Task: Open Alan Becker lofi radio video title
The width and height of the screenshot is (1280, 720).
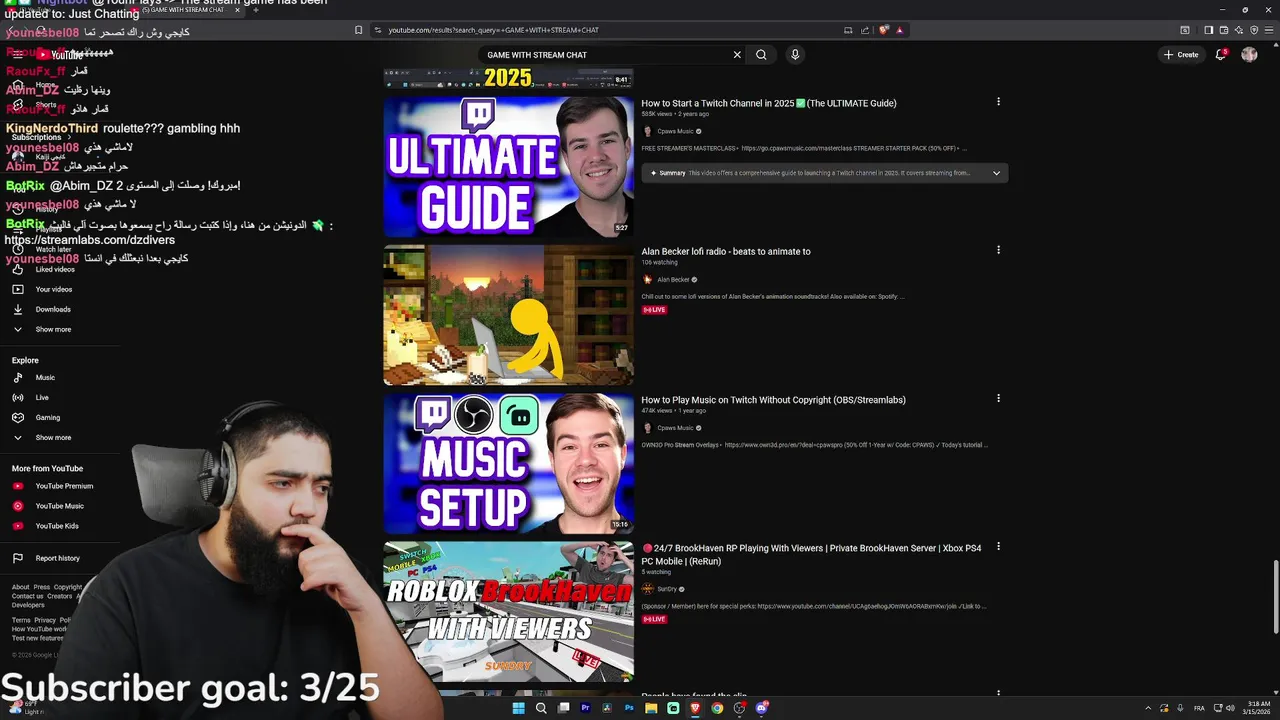Action: point(726,251)
